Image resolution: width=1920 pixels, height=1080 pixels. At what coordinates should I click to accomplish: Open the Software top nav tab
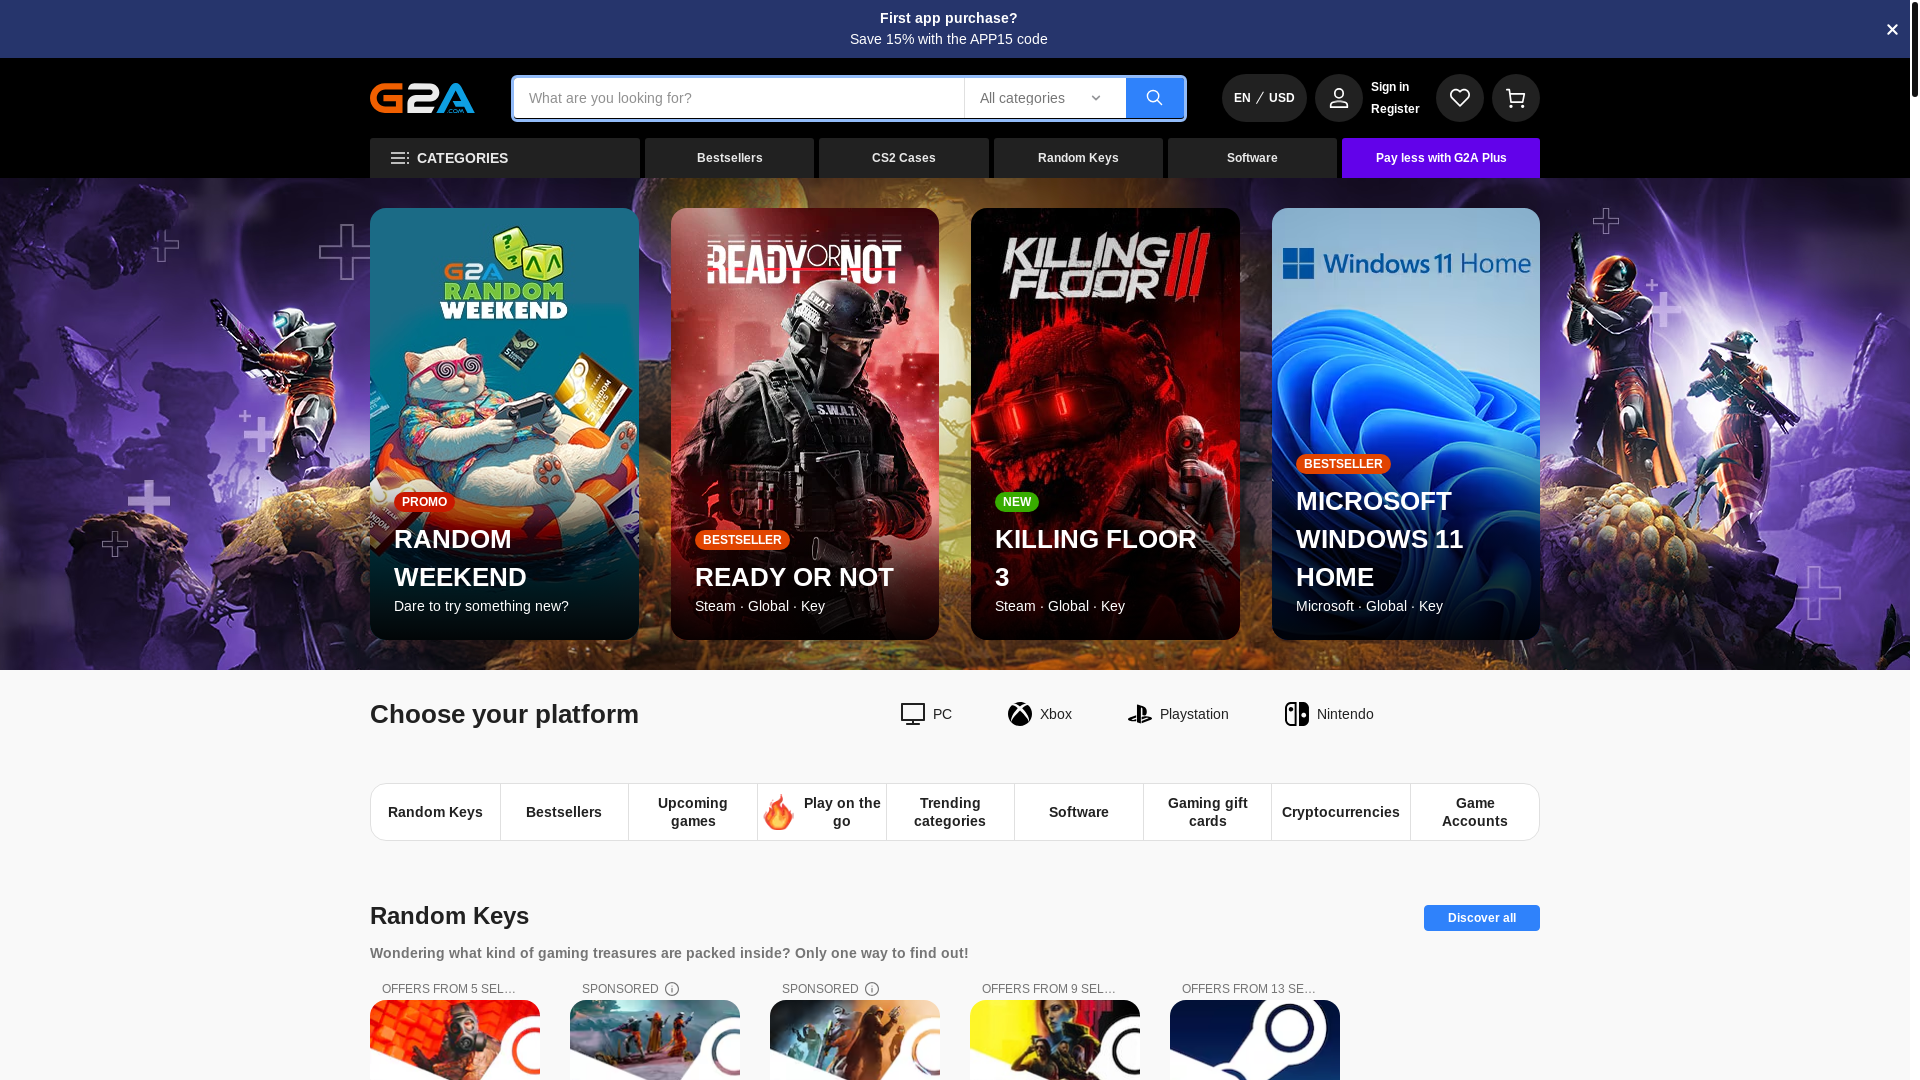(x=1252, y=158)
